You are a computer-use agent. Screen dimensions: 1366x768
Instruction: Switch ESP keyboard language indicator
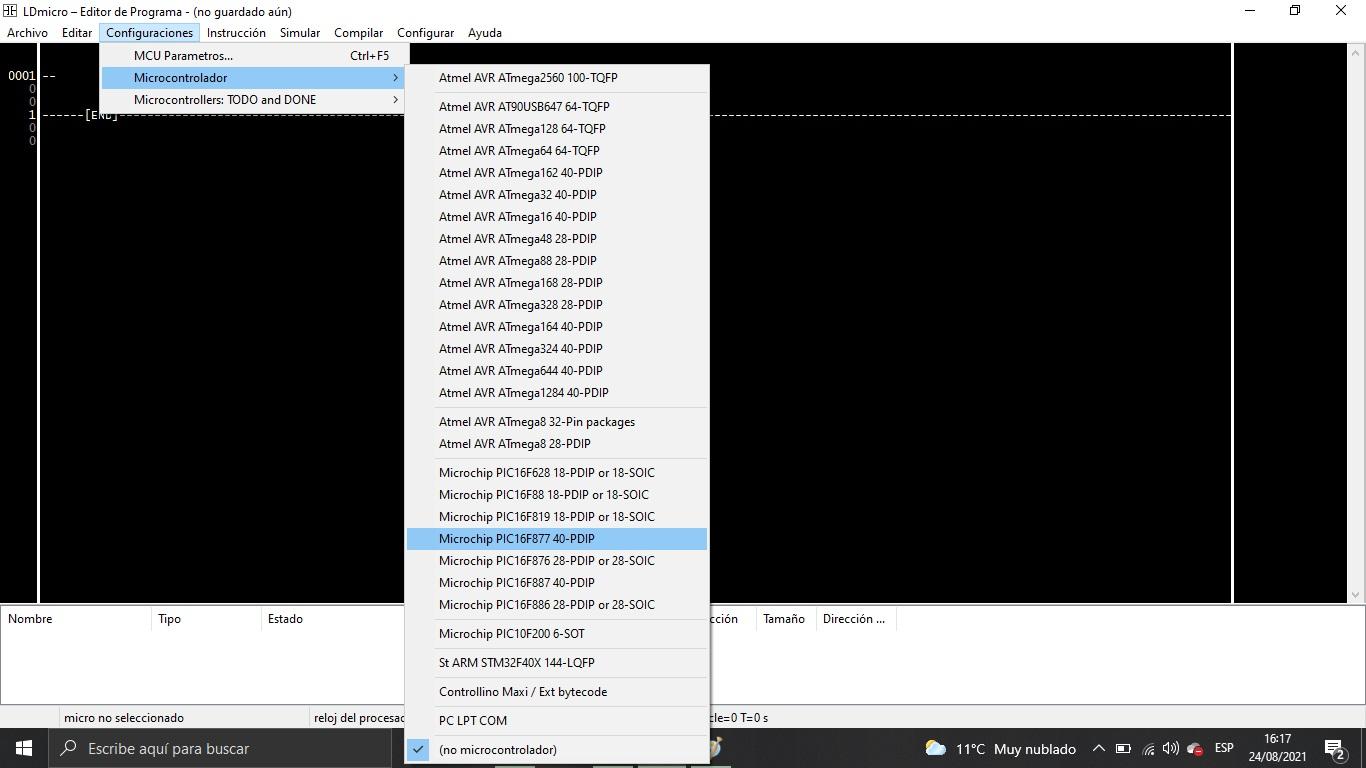[1224, 748]
